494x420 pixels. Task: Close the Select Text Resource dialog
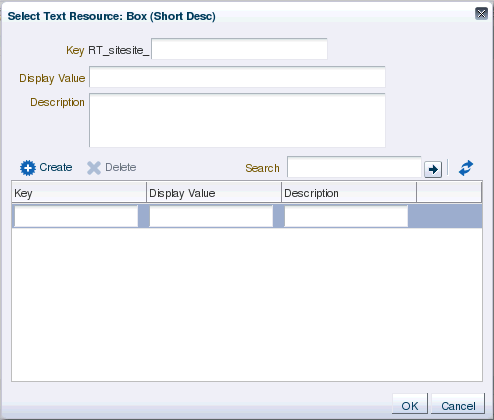pyautogui.click(x=481, y=14)
